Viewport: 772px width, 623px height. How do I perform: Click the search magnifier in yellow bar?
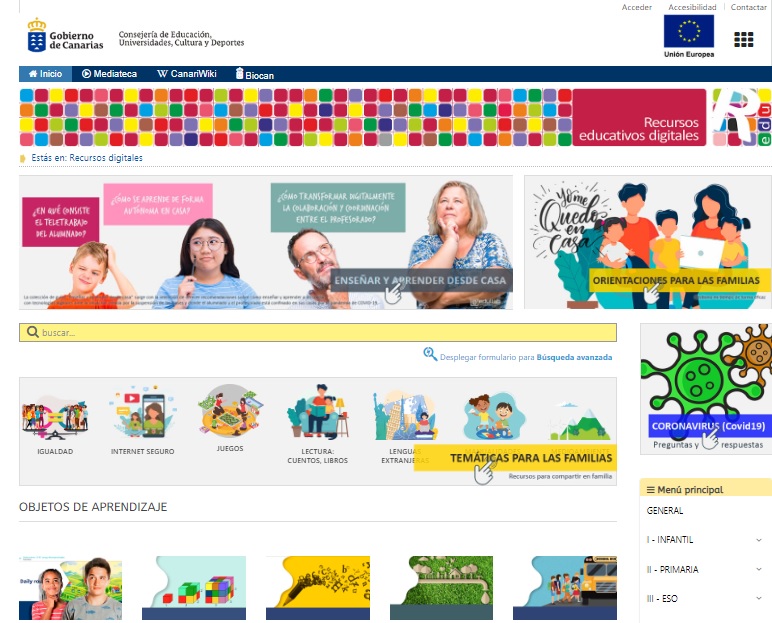32,332
